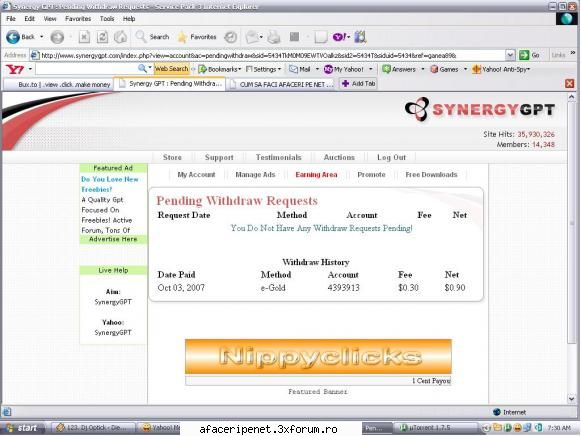Image resolution: width=581 pixels, height=436 pixels.
Task: Go back using the Back arrow icon
Action: click(x=13, y=37)
